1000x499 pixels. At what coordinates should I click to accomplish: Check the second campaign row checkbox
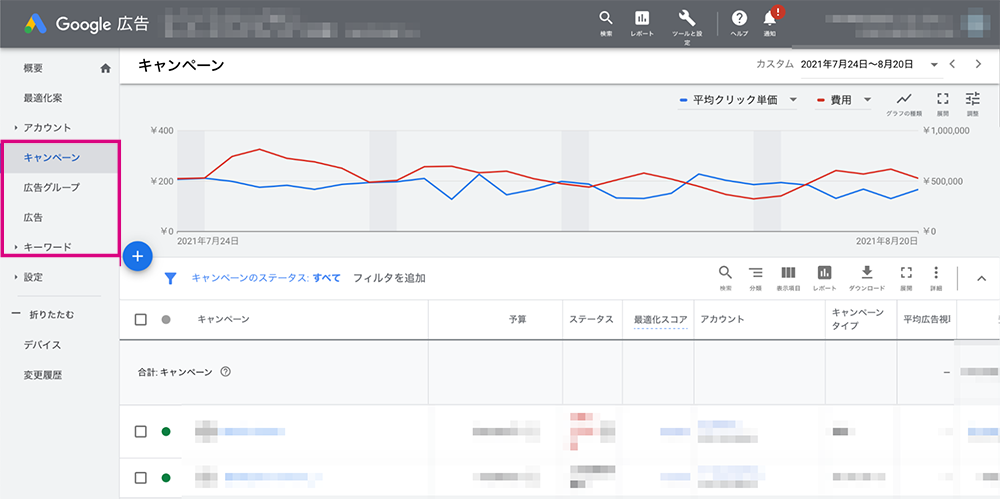point(141,477)
